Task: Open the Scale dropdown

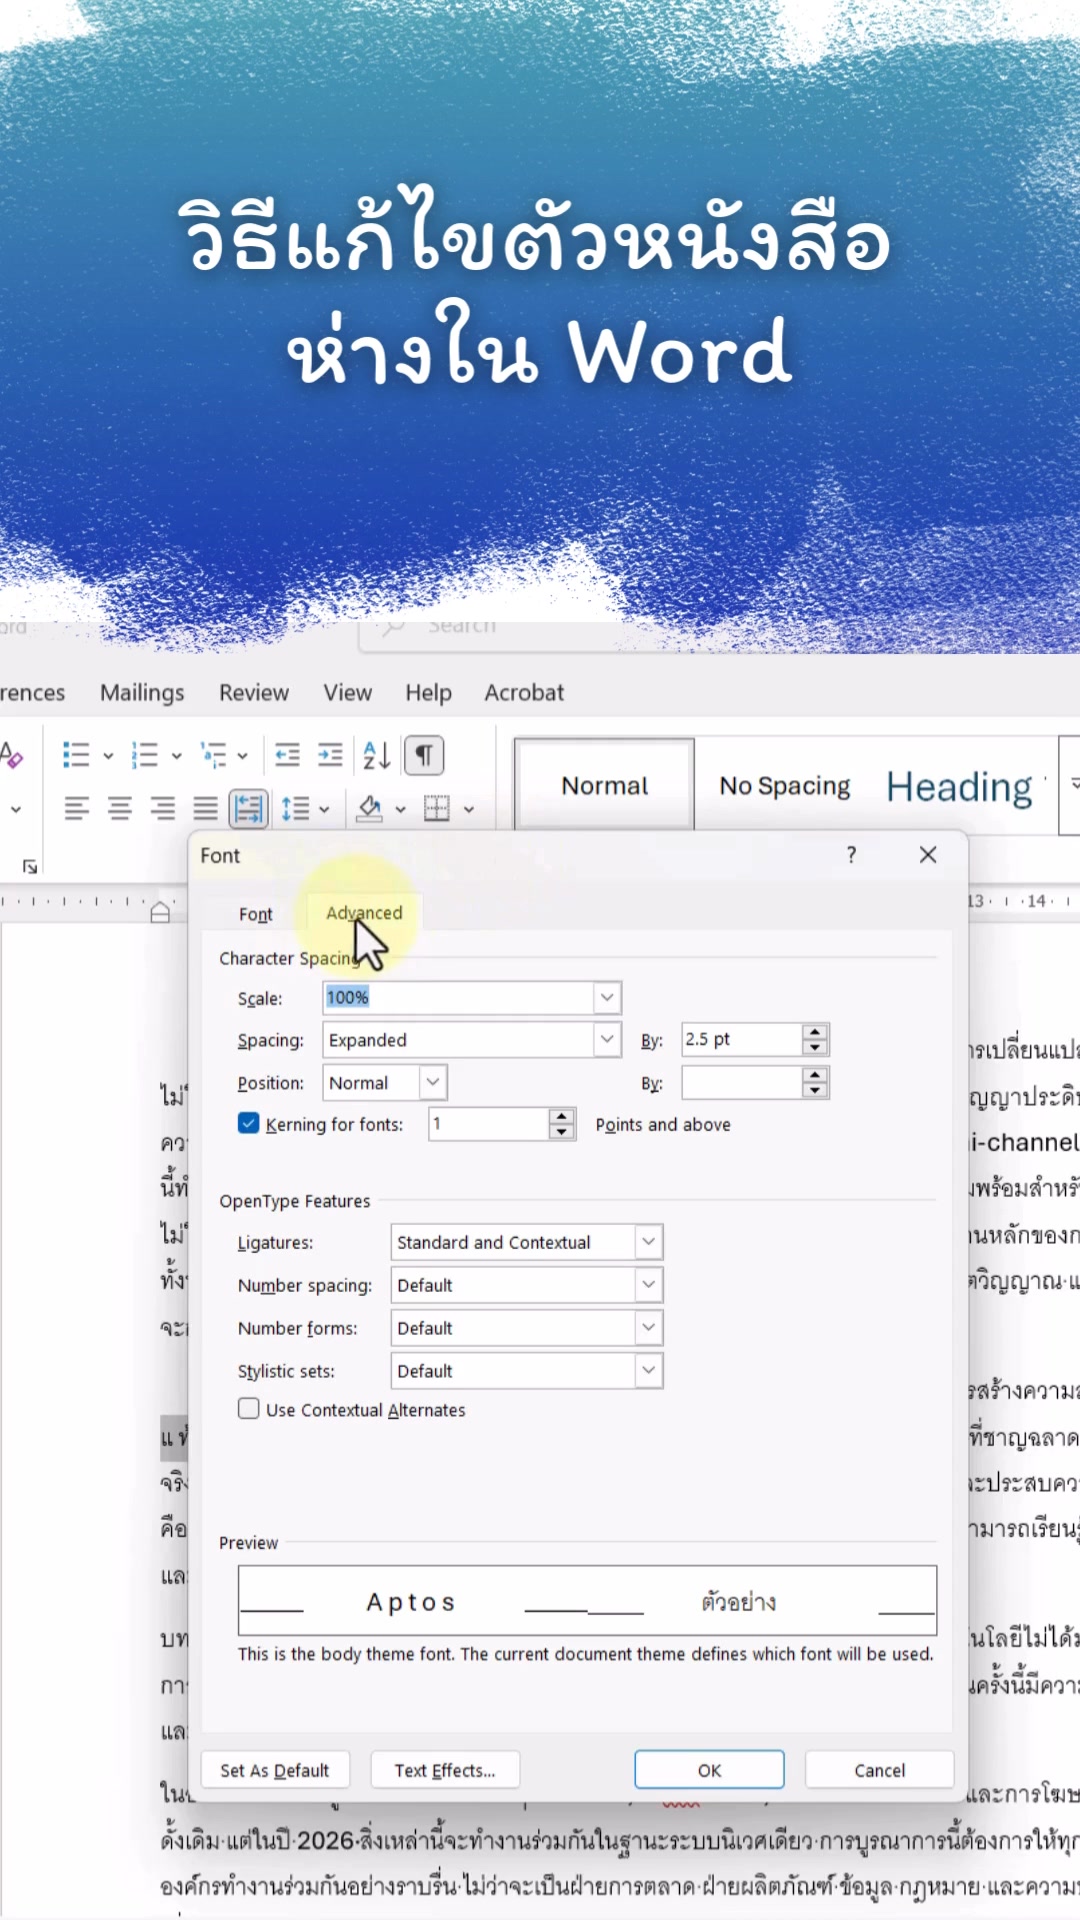Action: (x=606, y=997)
